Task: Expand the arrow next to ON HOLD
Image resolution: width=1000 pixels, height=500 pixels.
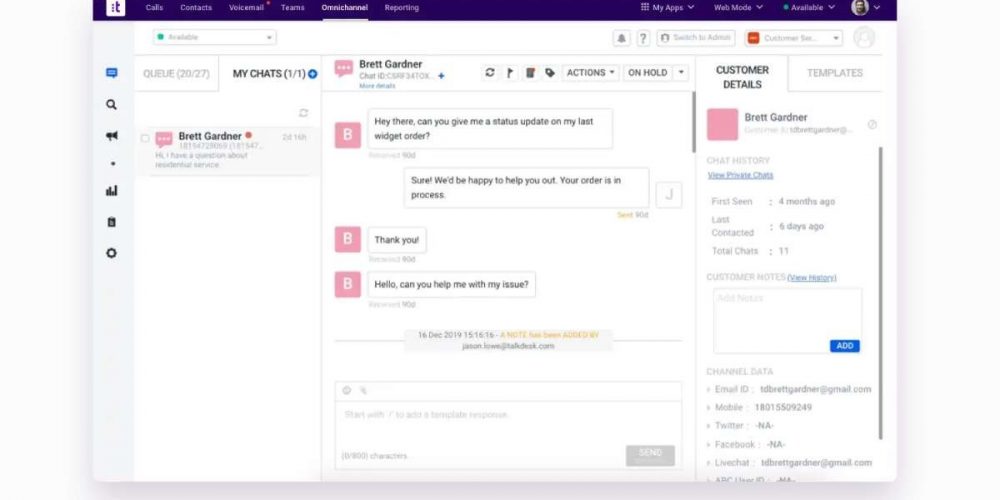Action: (x=681, y=73)
